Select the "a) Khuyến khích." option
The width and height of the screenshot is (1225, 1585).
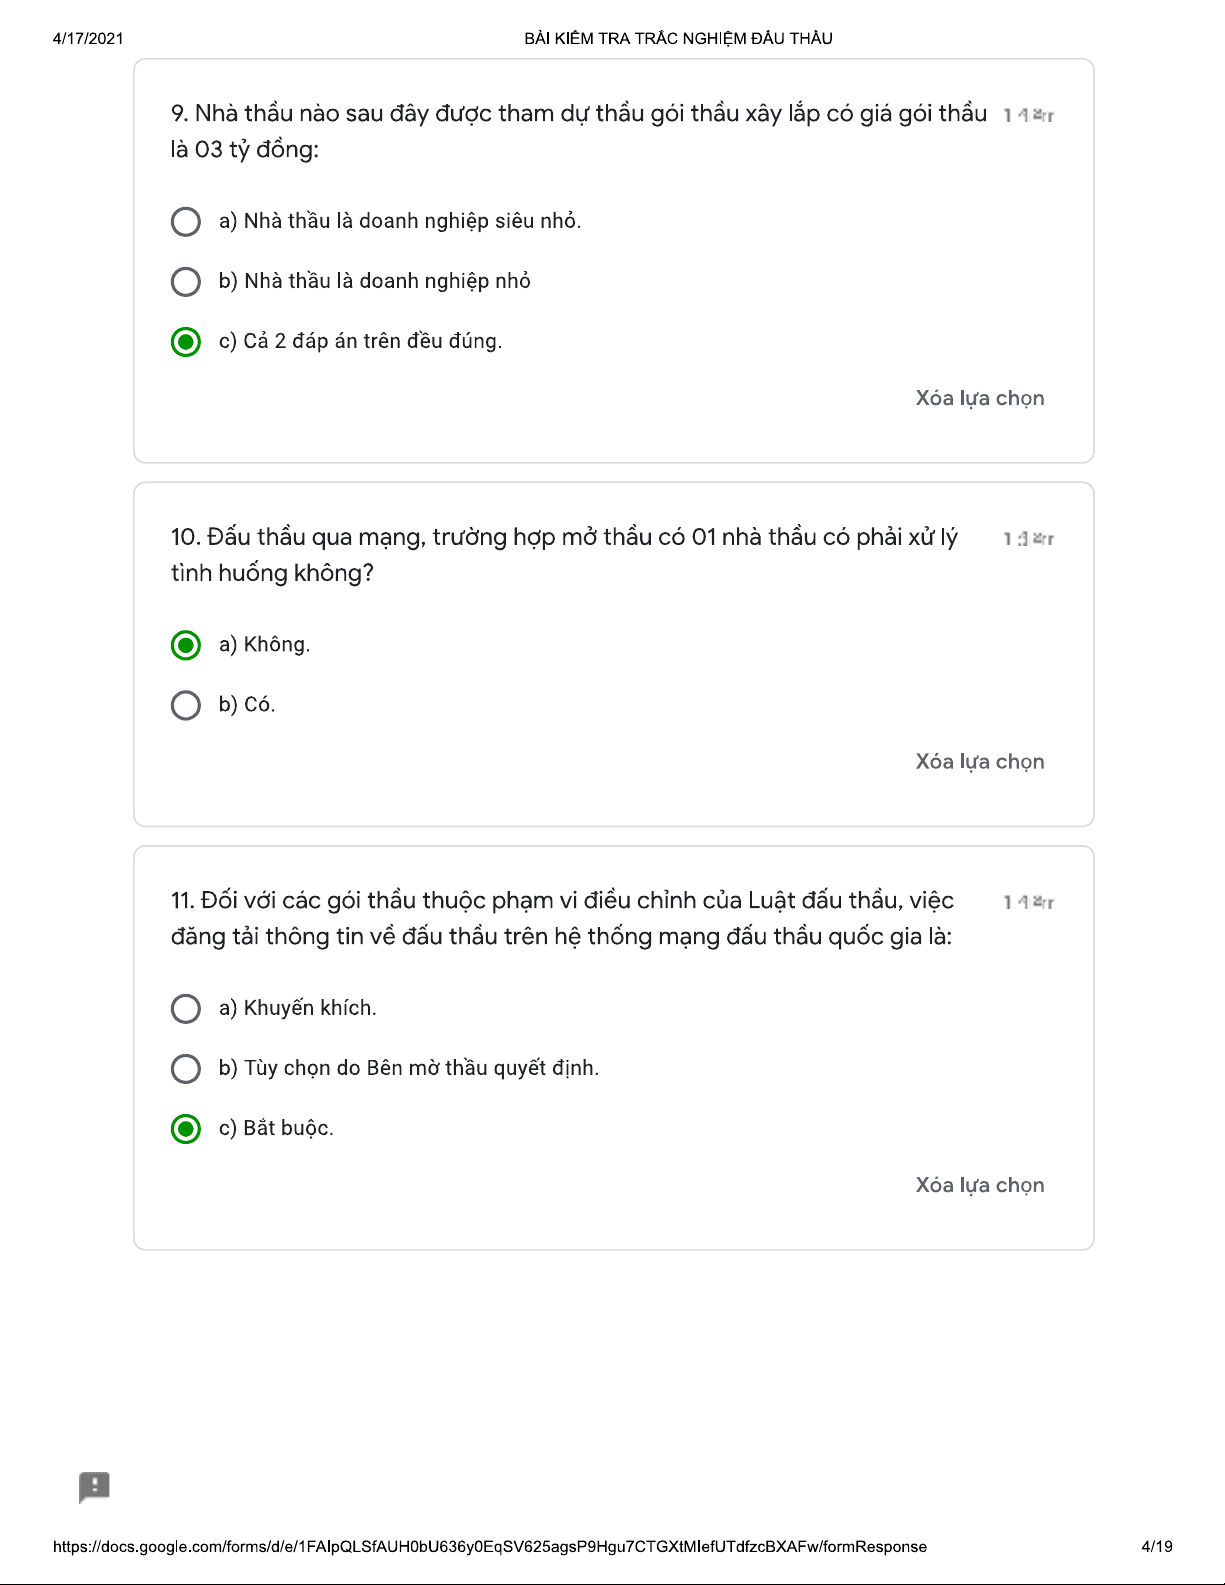(x=186, y=1008)
